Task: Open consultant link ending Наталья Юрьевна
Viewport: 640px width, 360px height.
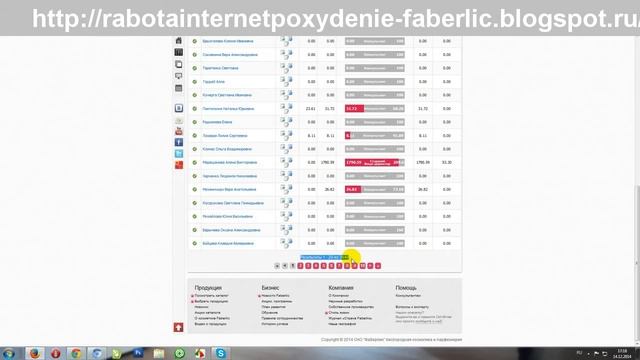Action: point(228,109)
